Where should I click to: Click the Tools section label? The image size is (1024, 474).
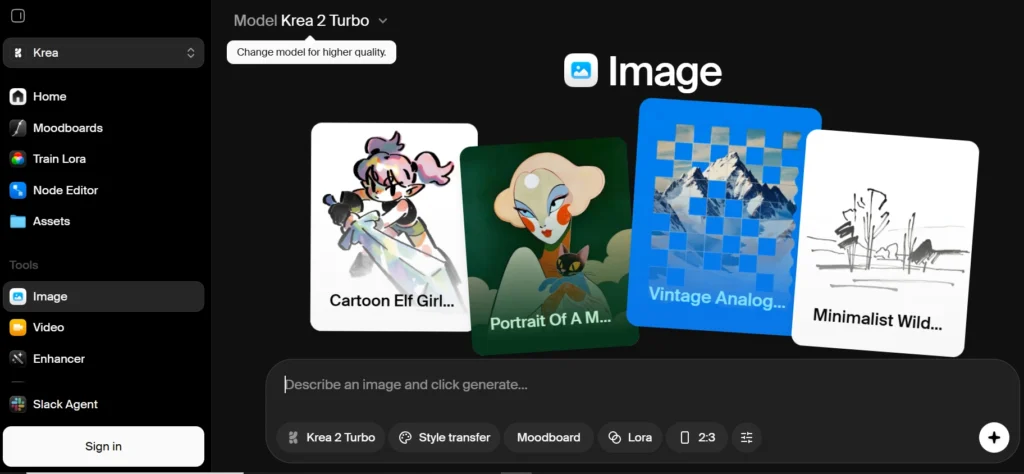(x=24, y=265)
